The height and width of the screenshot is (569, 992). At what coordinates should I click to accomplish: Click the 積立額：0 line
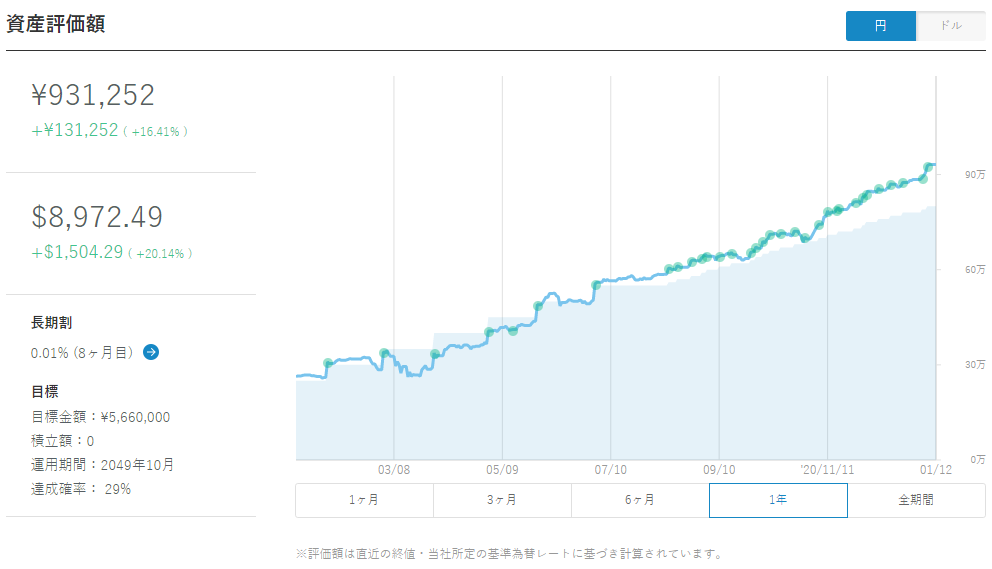(63, 441)
